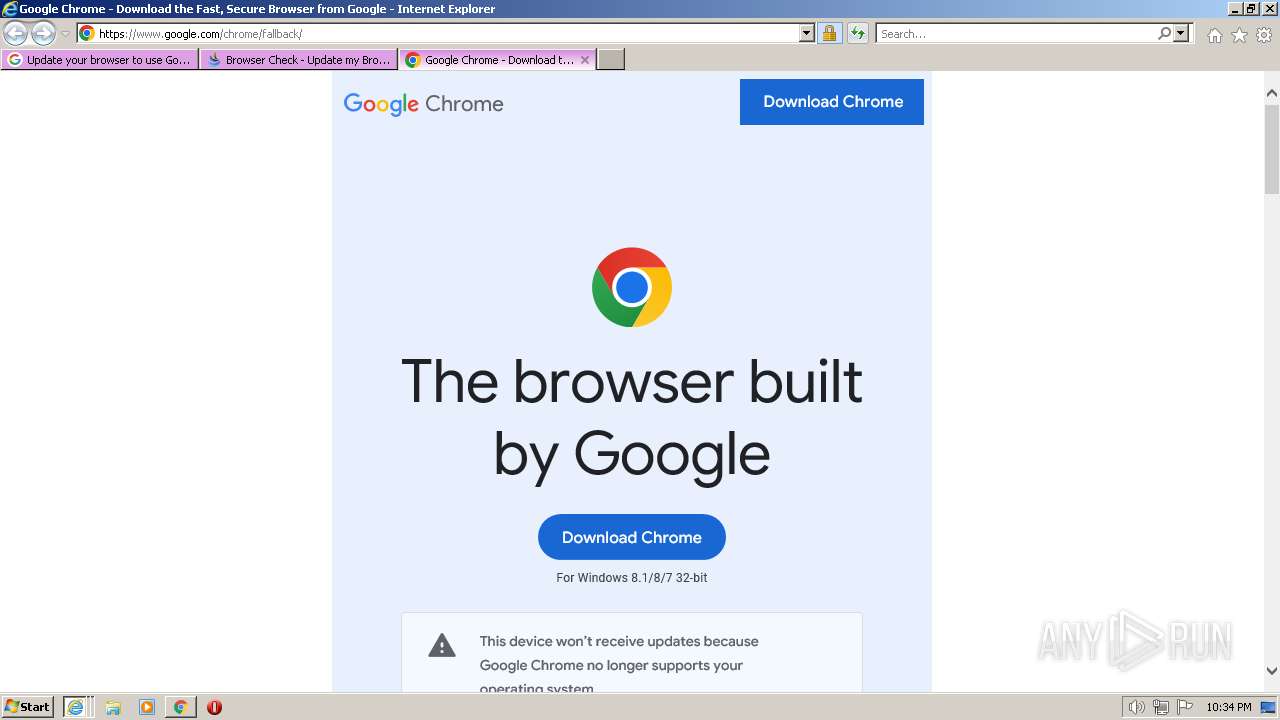Click the top-right Download Chrome button
The image size is (1280, 720).
point(832,102)
